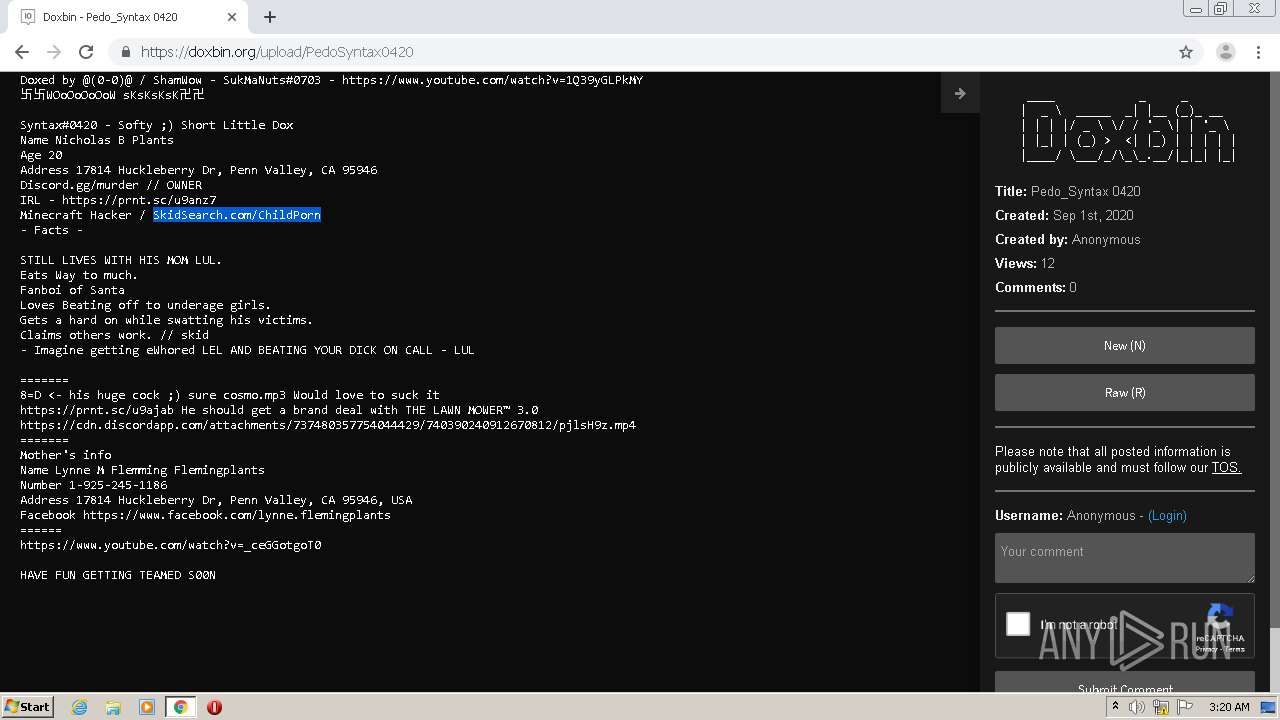Viewport: 1280px width, 720px height.
Task: Restore down the Chrome window
Action: [x=1221, y=9]
